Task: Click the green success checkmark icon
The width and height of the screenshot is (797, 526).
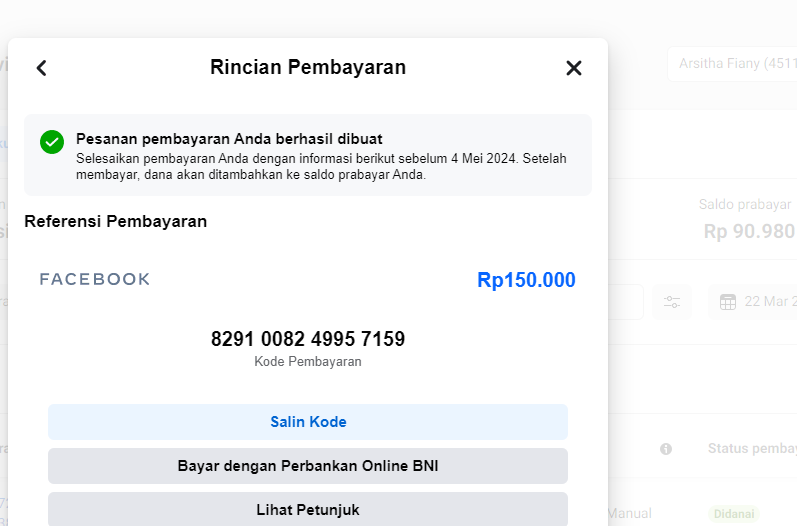Action: (52, 142)
